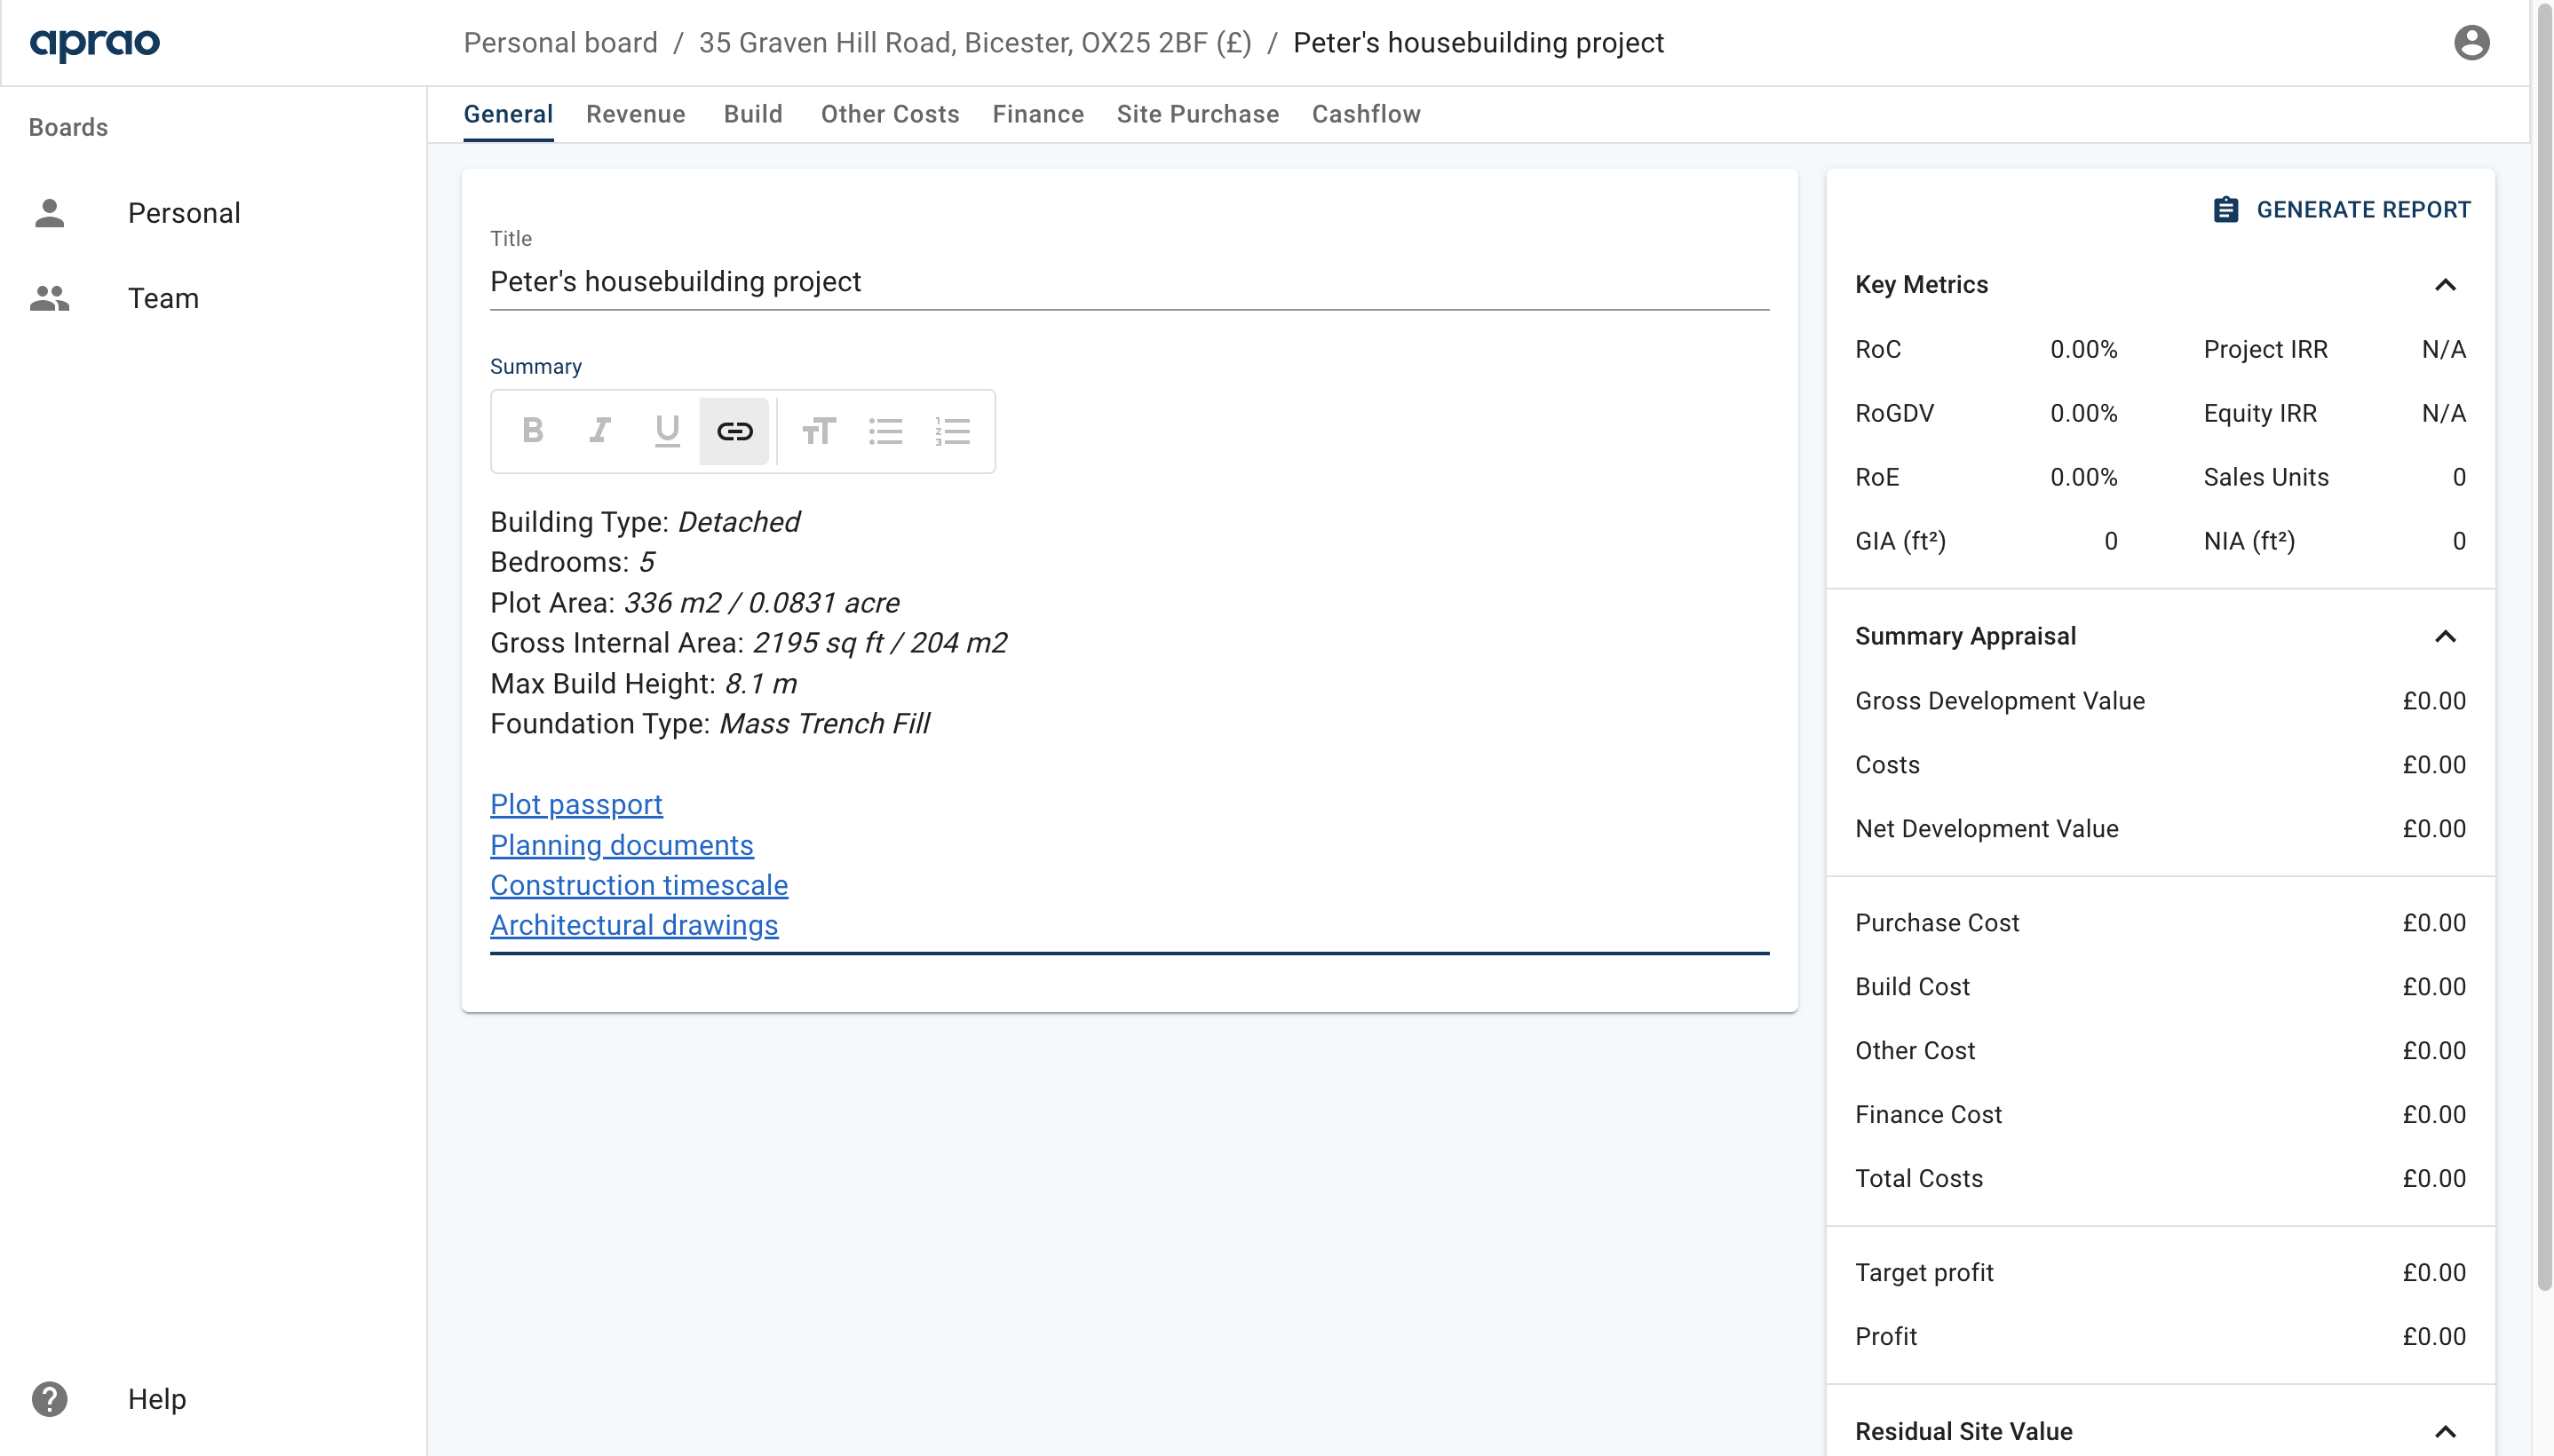2554x1456 pixels.
Task: Click the NIA (ft²) metric label
Action: click(2249, 541)
